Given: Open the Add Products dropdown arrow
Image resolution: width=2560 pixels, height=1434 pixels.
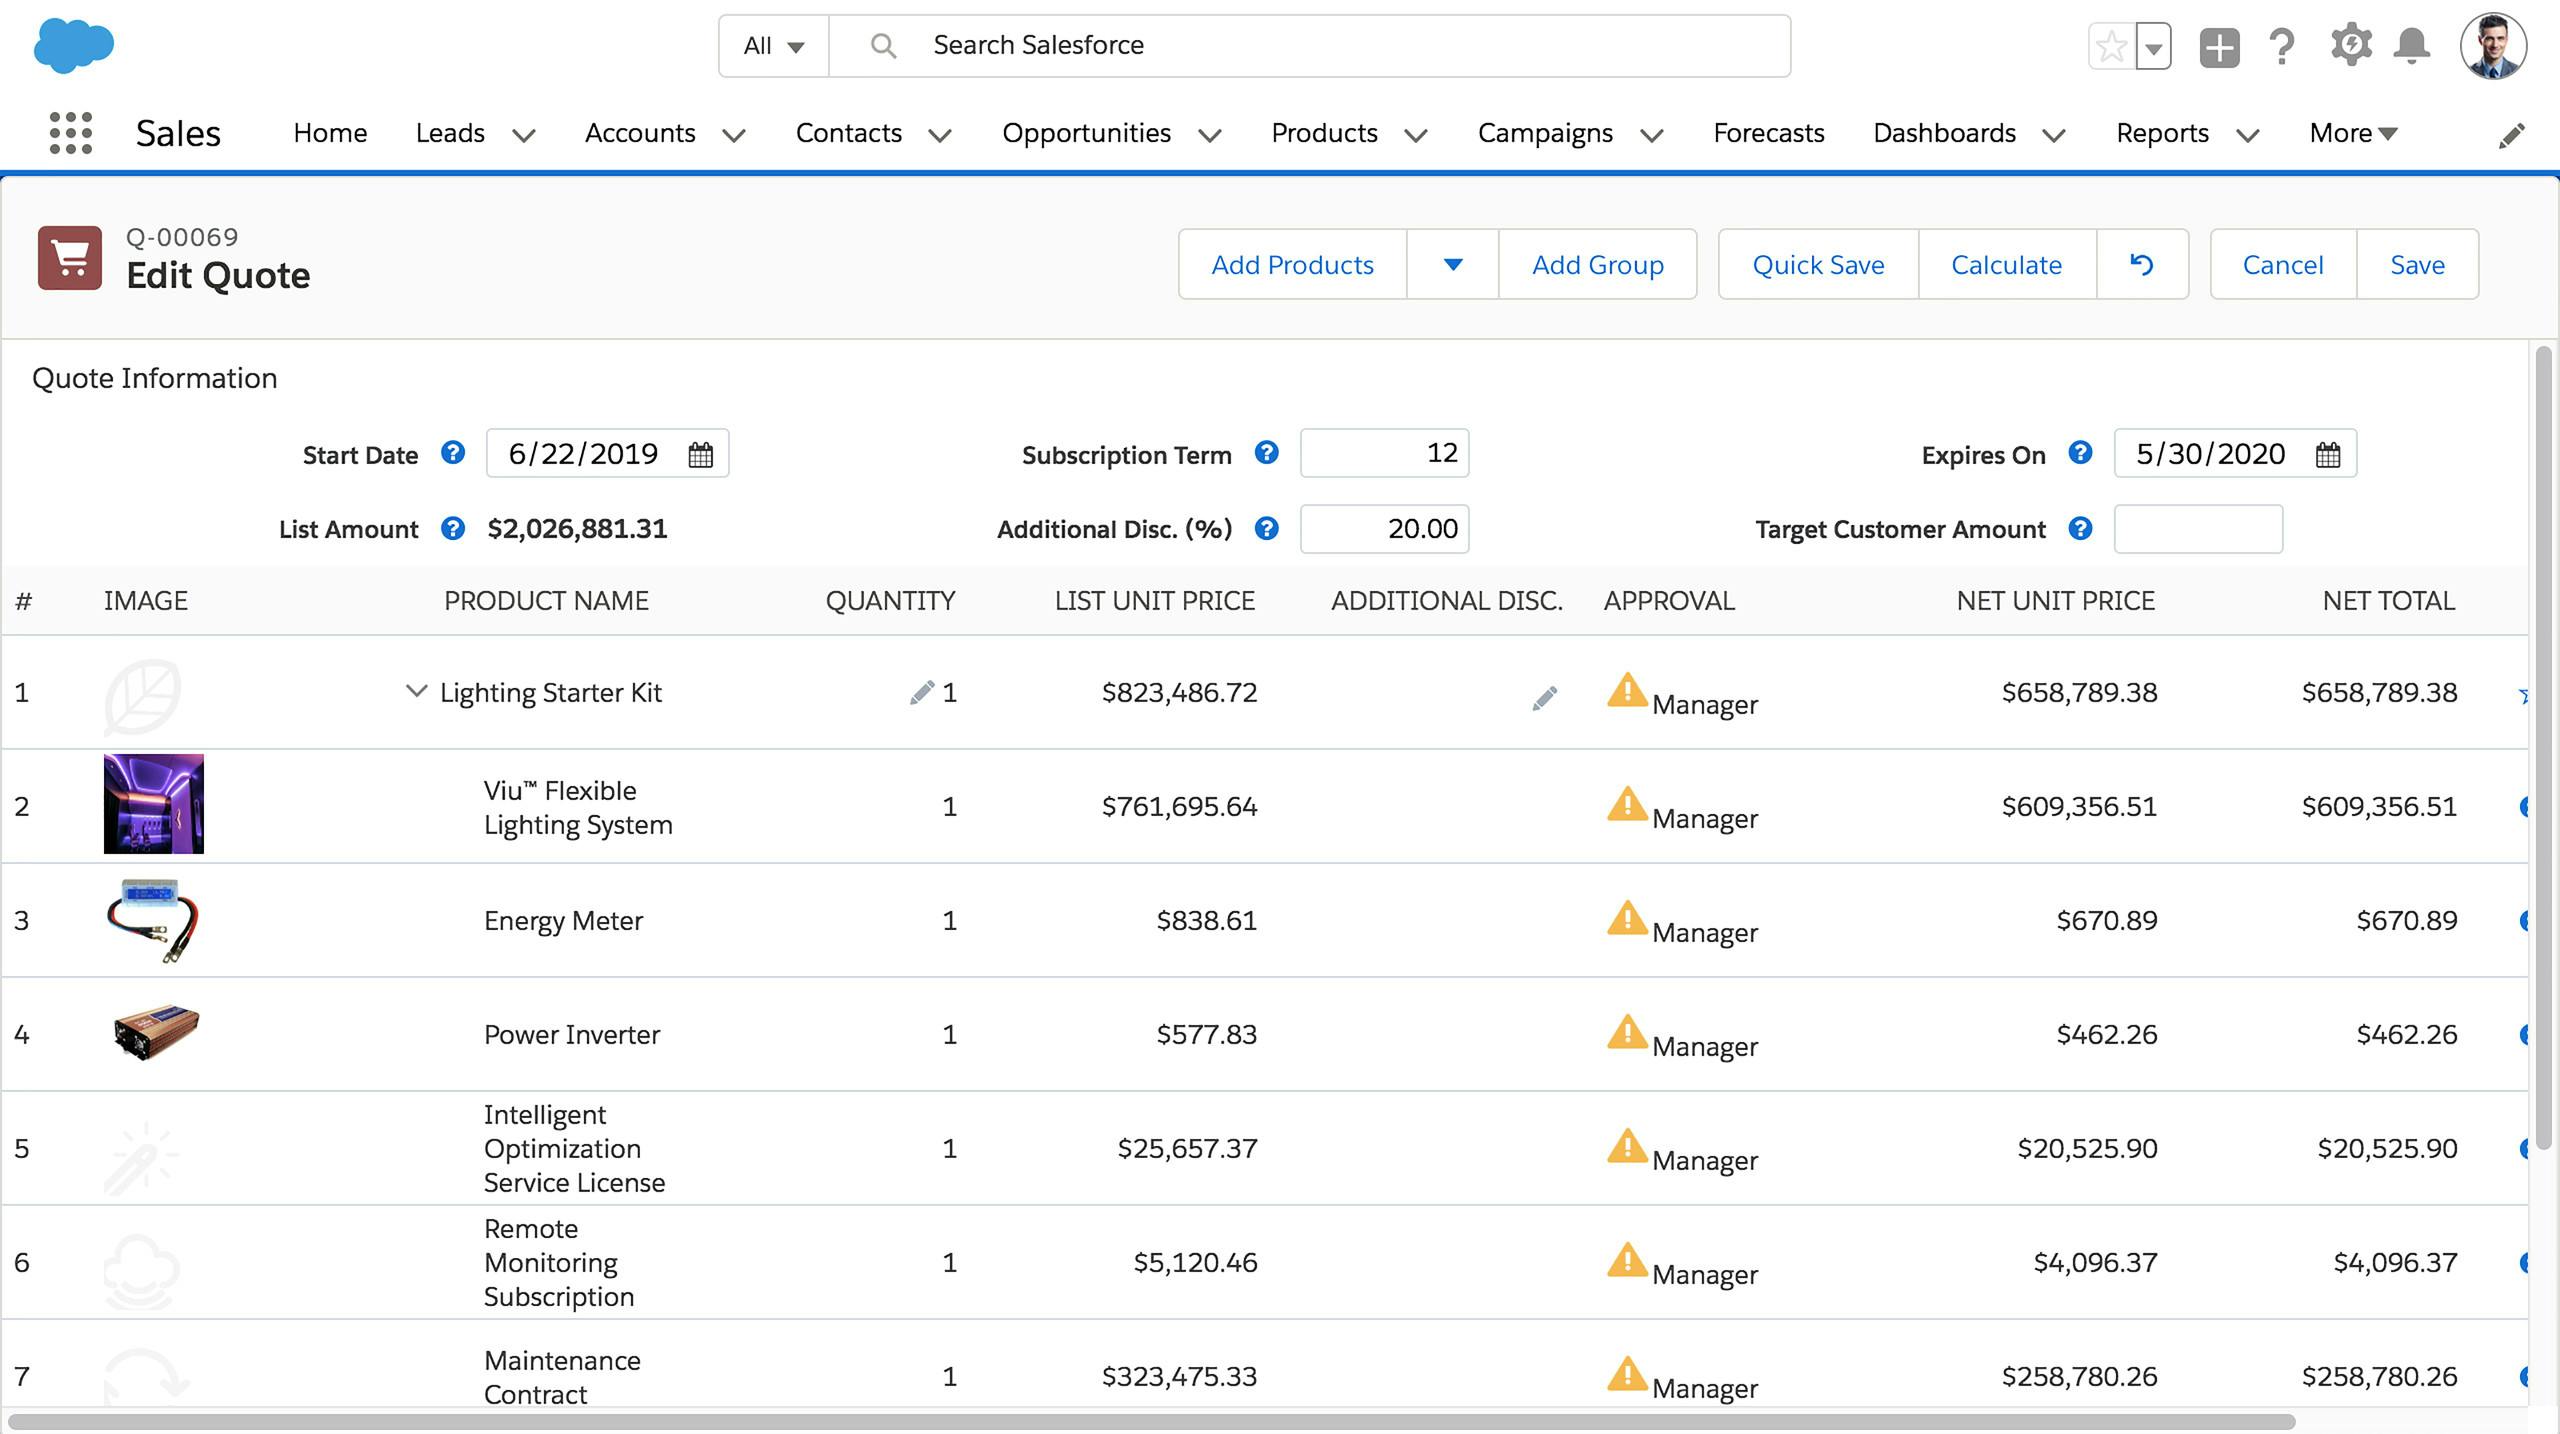Looking at the screenshot, I should tap(1453, 264).
